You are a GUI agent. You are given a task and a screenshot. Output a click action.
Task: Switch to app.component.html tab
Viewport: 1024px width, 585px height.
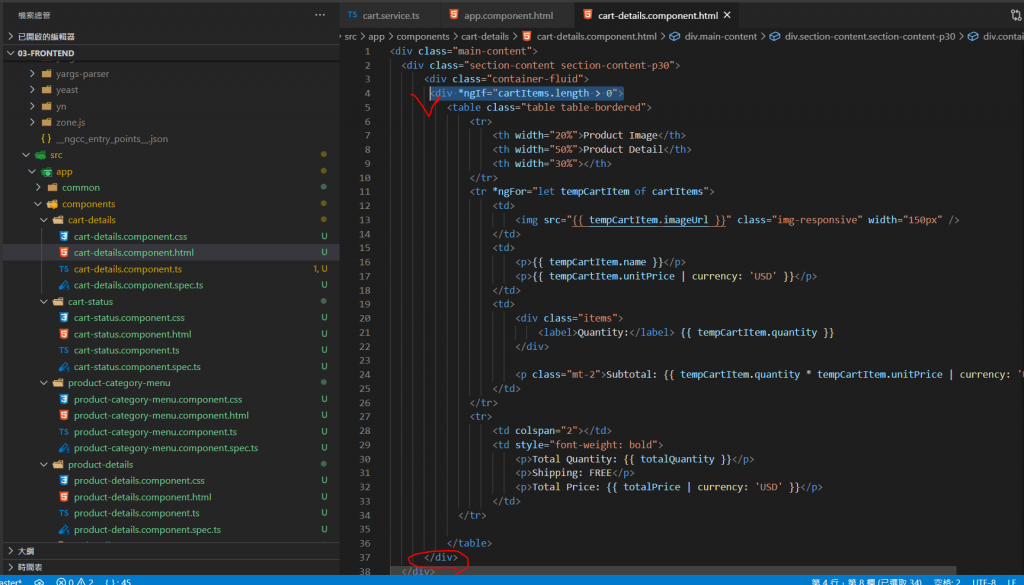[507, 15]
